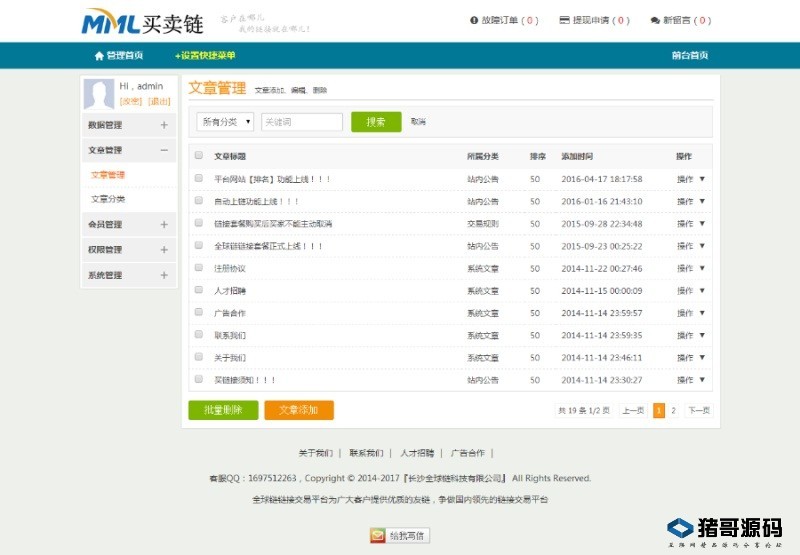This screenshot has width=800, height=555.
Task: Open 故障订单 alert icon in header
Action: pos(474,20)
